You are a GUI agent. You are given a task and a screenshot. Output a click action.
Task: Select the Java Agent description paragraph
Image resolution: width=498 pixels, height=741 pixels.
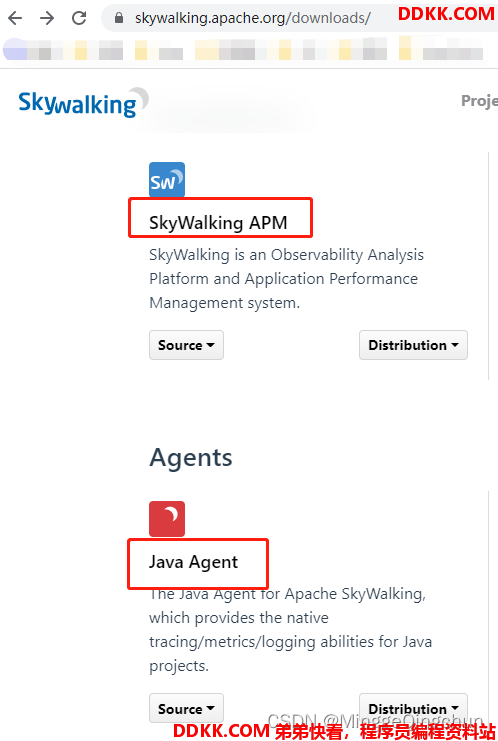click(290, 629)
